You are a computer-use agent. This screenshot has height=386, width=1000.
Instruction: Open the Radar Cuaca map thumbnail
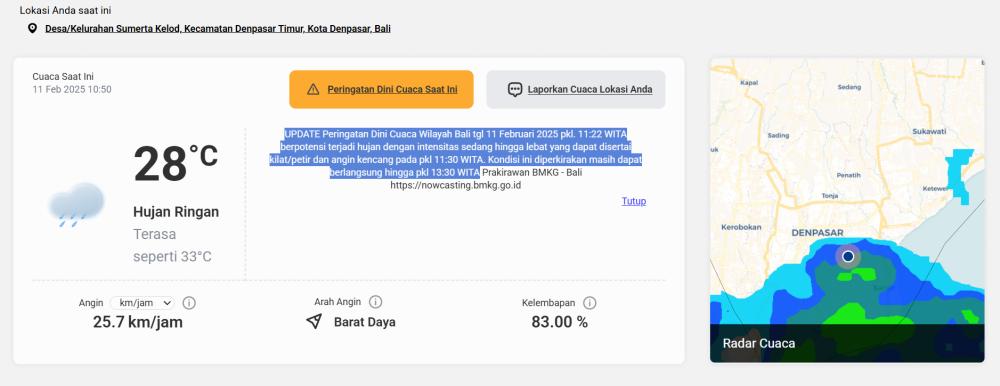[x=847, y=211]
